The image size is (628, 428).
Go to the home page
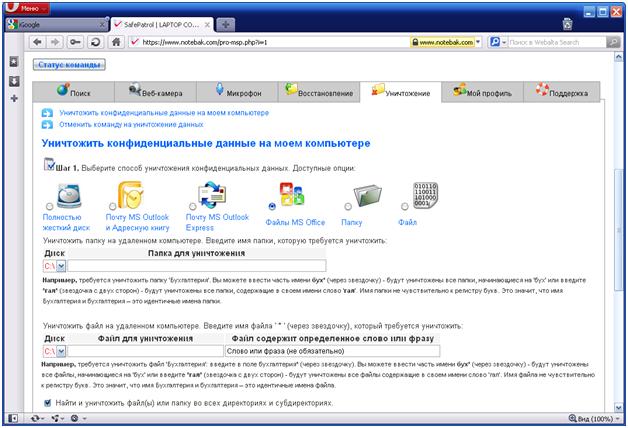coord(116,42)
